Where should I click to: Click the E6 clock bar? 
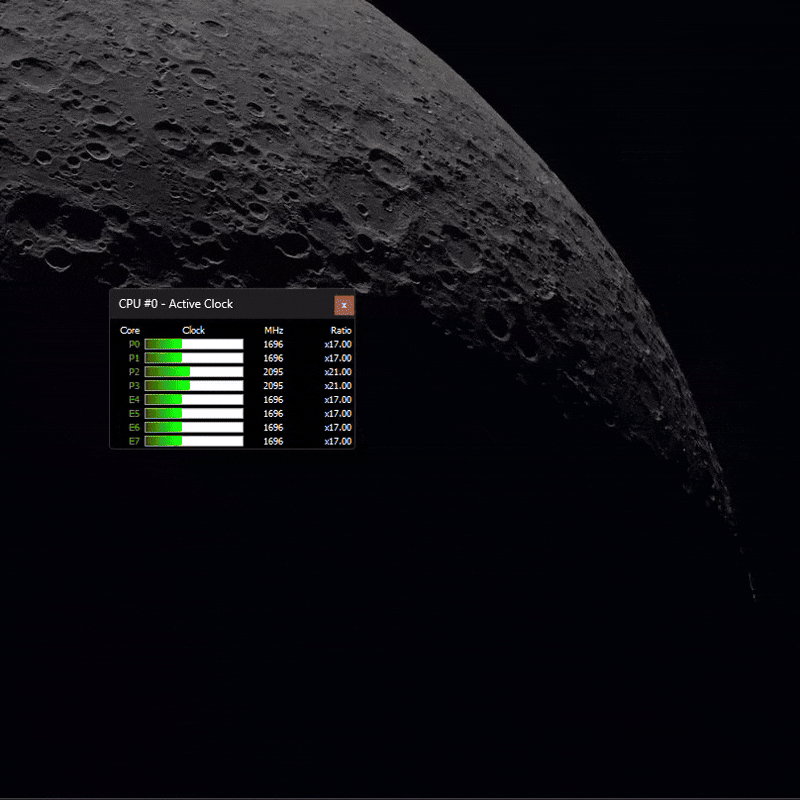(x=194, y=428)
